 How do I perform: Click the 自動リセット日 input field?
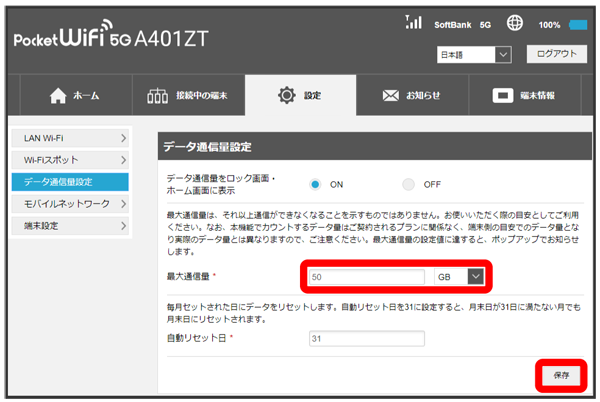tap(366, 338)
